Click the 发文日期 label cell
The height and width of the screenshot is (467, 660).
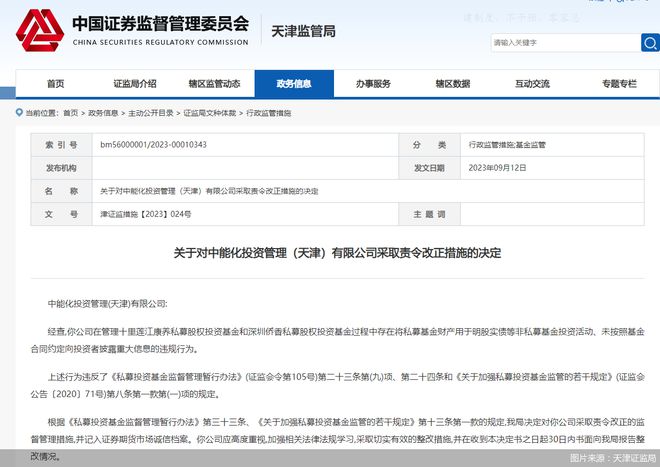[x=429, y=168]
